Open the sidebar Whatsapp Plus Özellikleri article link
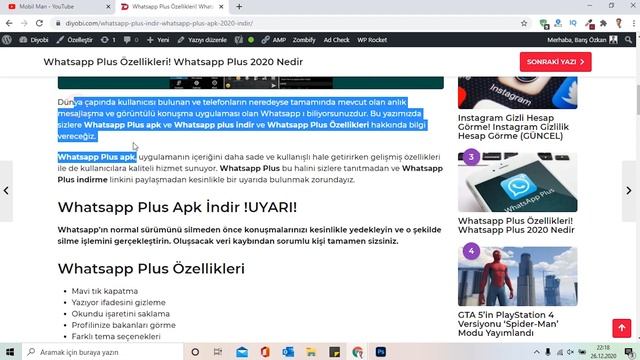 click(516, 225)
